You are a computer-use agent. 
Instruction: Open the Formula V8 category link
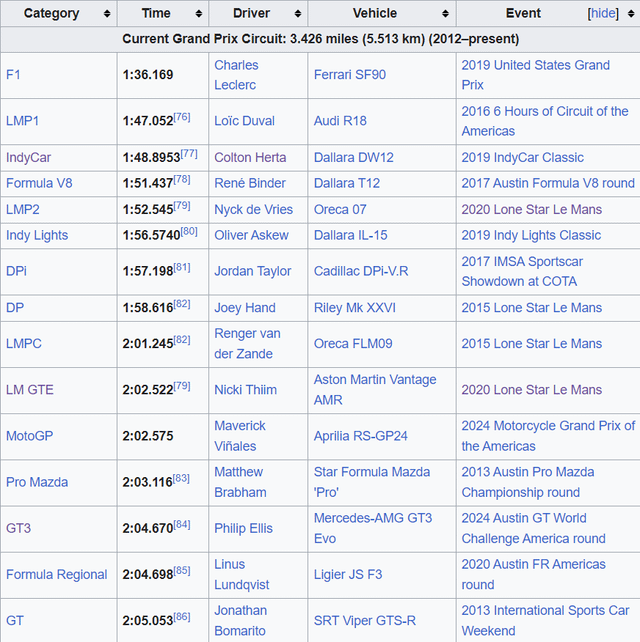tap(39, 183)
